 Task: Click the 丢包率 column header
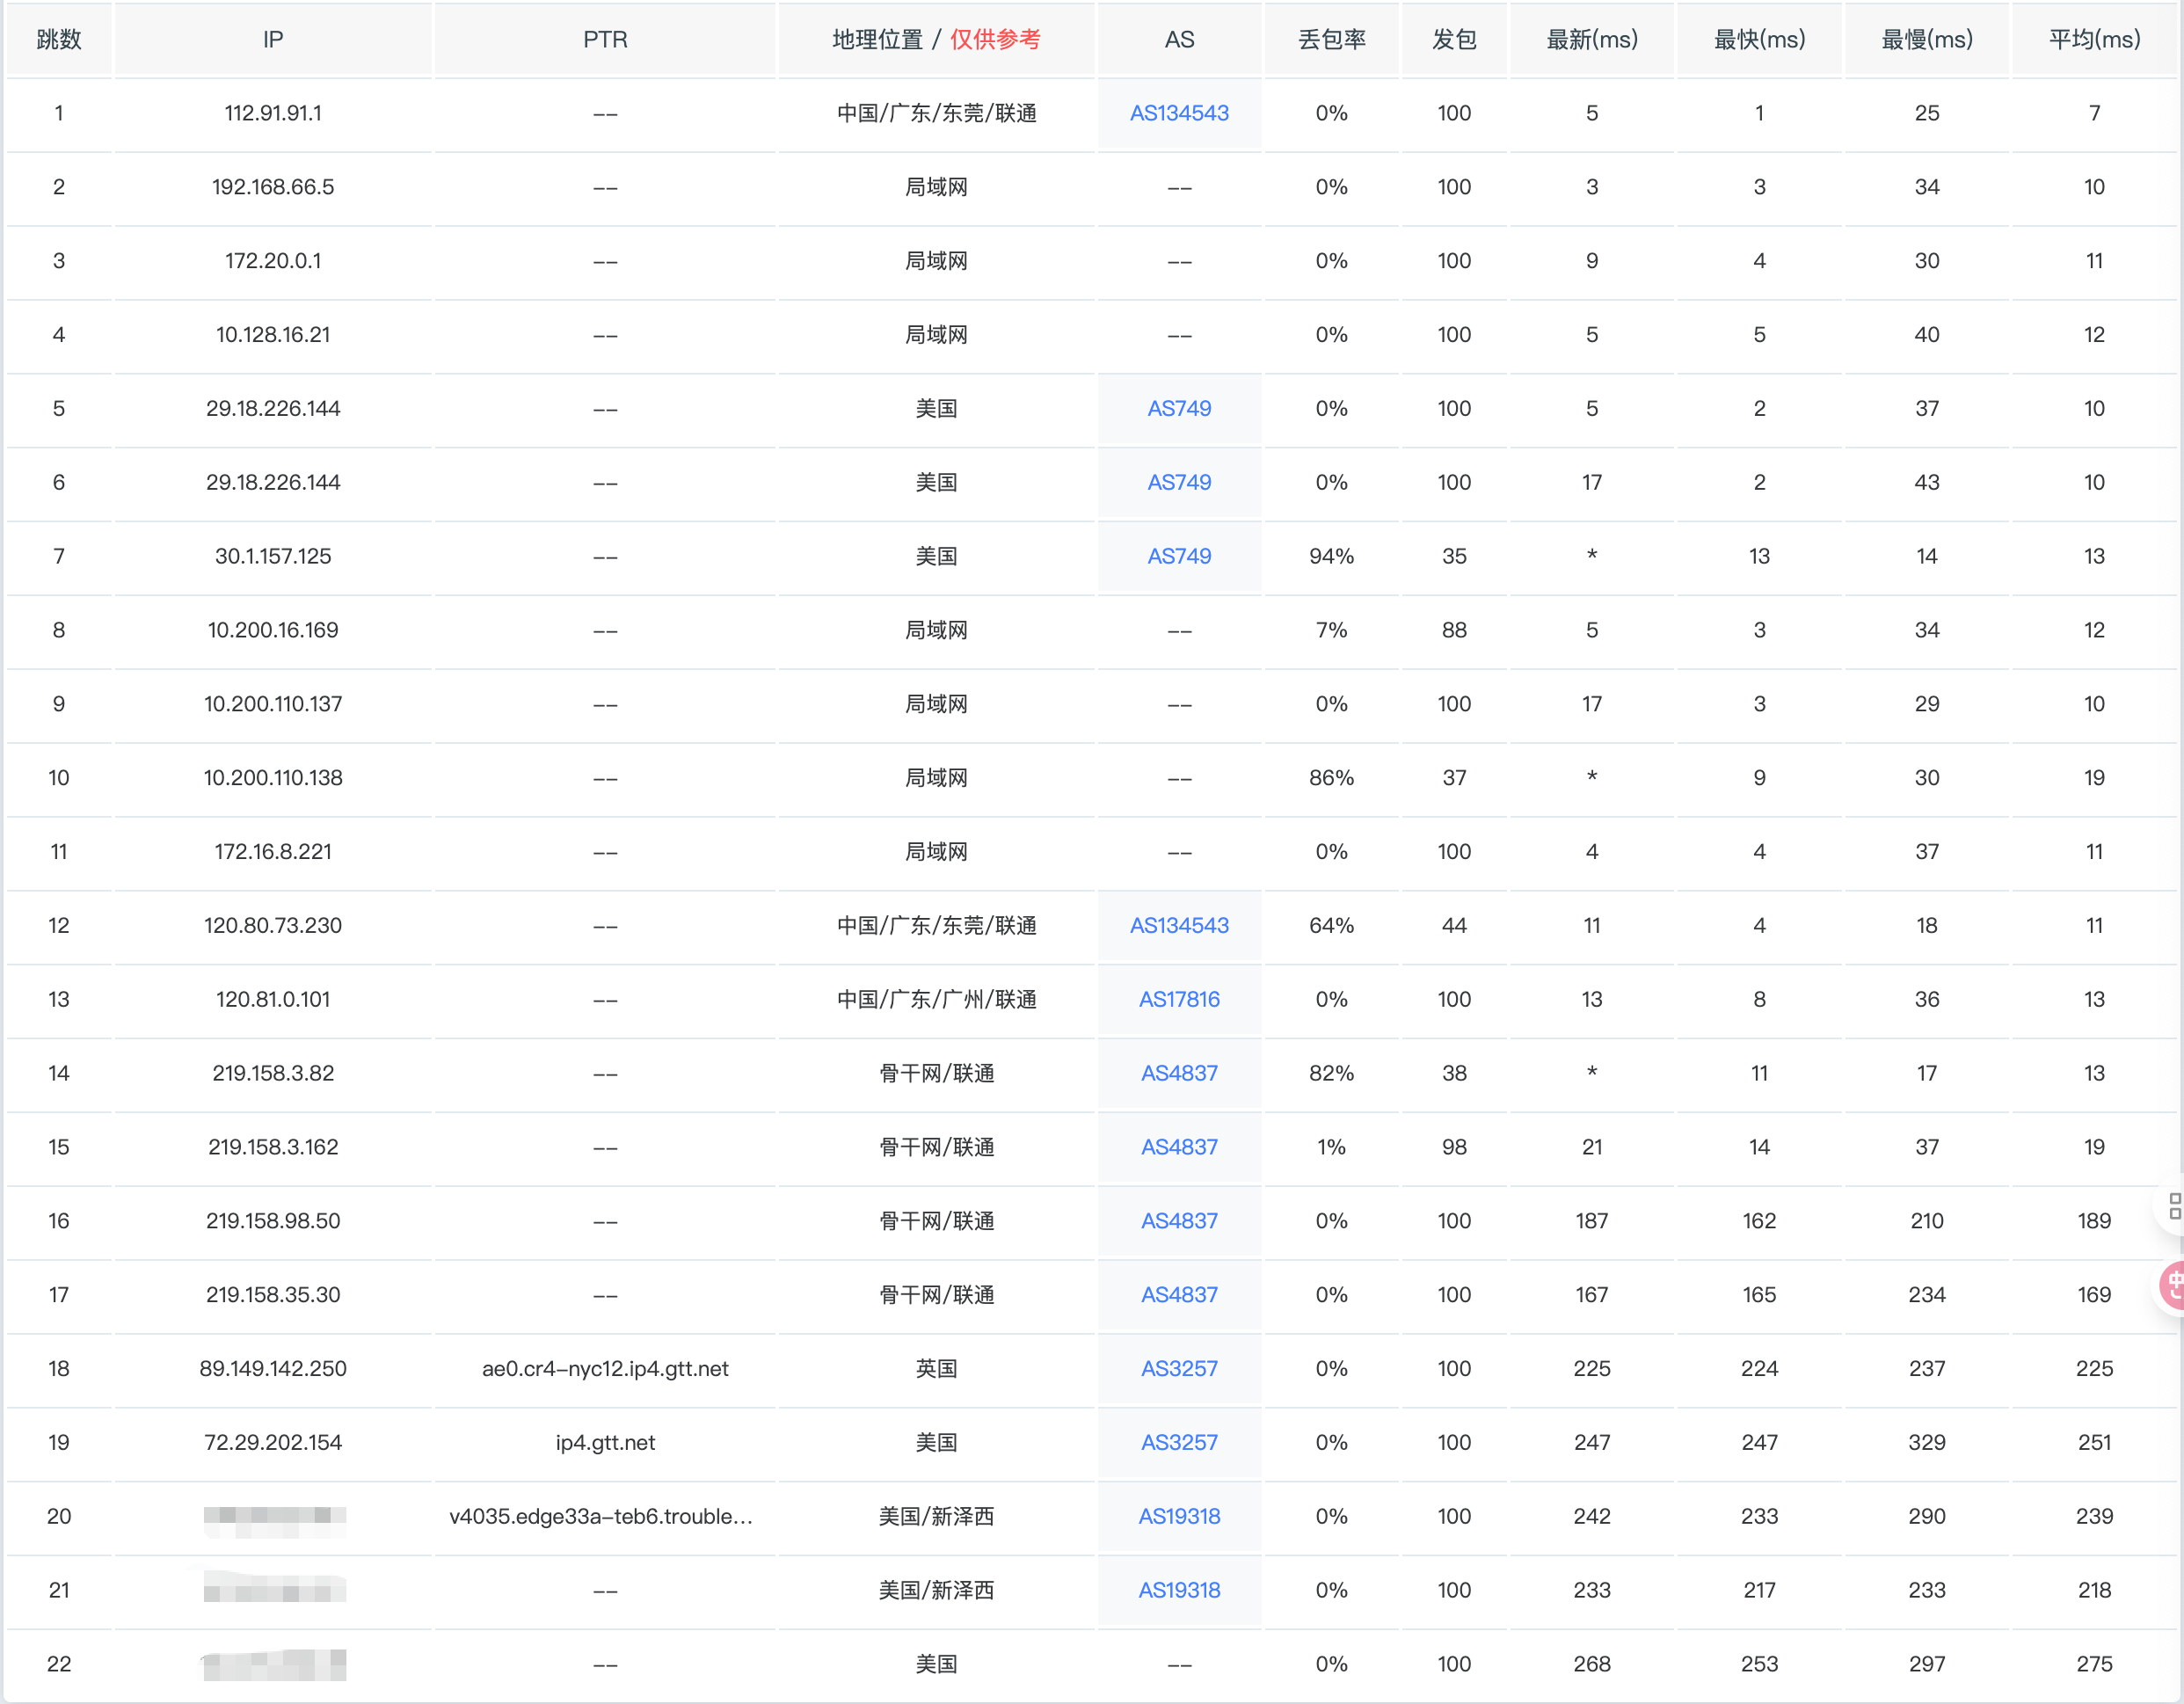click(x=1331, y=40)
